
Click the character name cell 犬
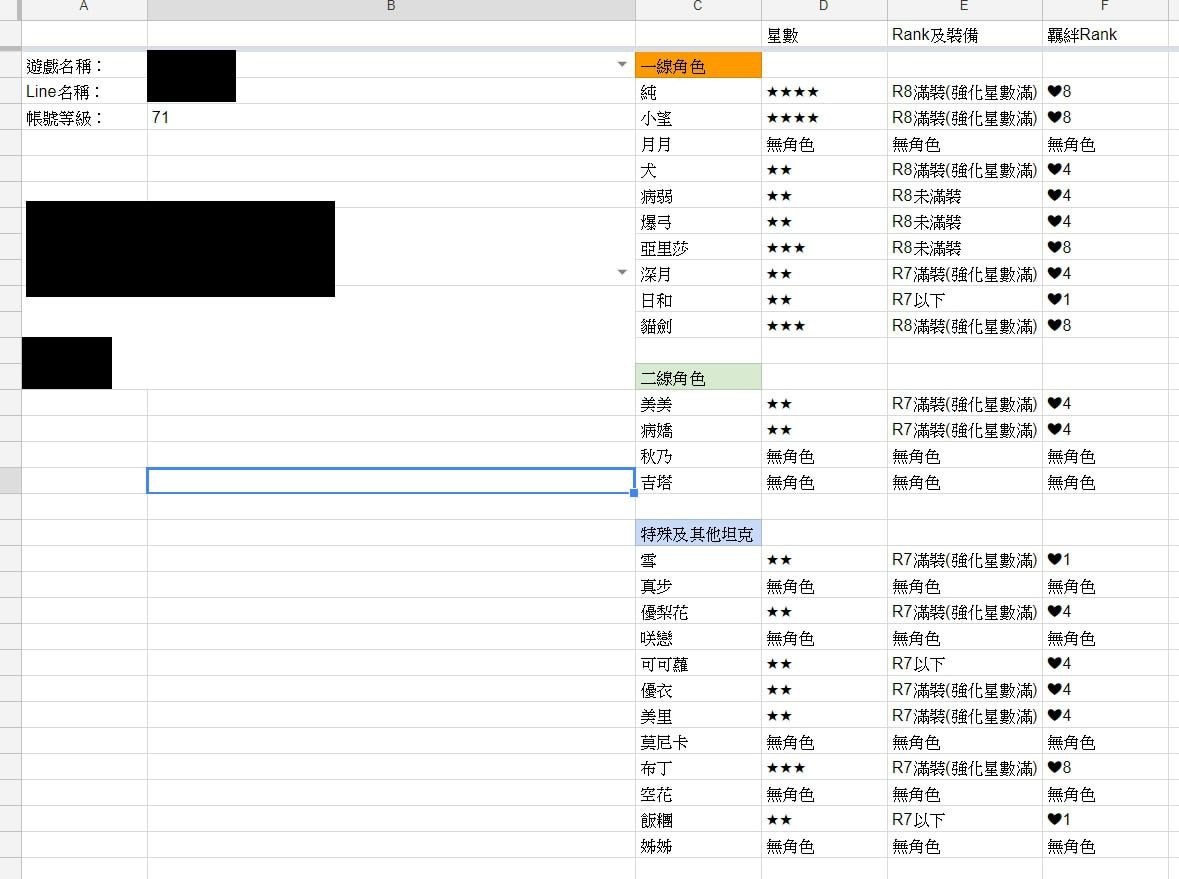(x=699, y=170)
